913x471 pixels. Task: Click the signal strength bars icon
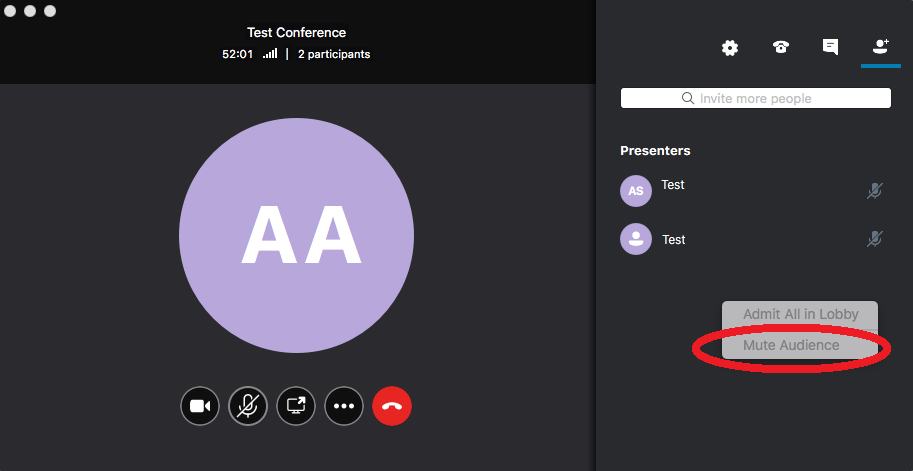click(270, 54)
